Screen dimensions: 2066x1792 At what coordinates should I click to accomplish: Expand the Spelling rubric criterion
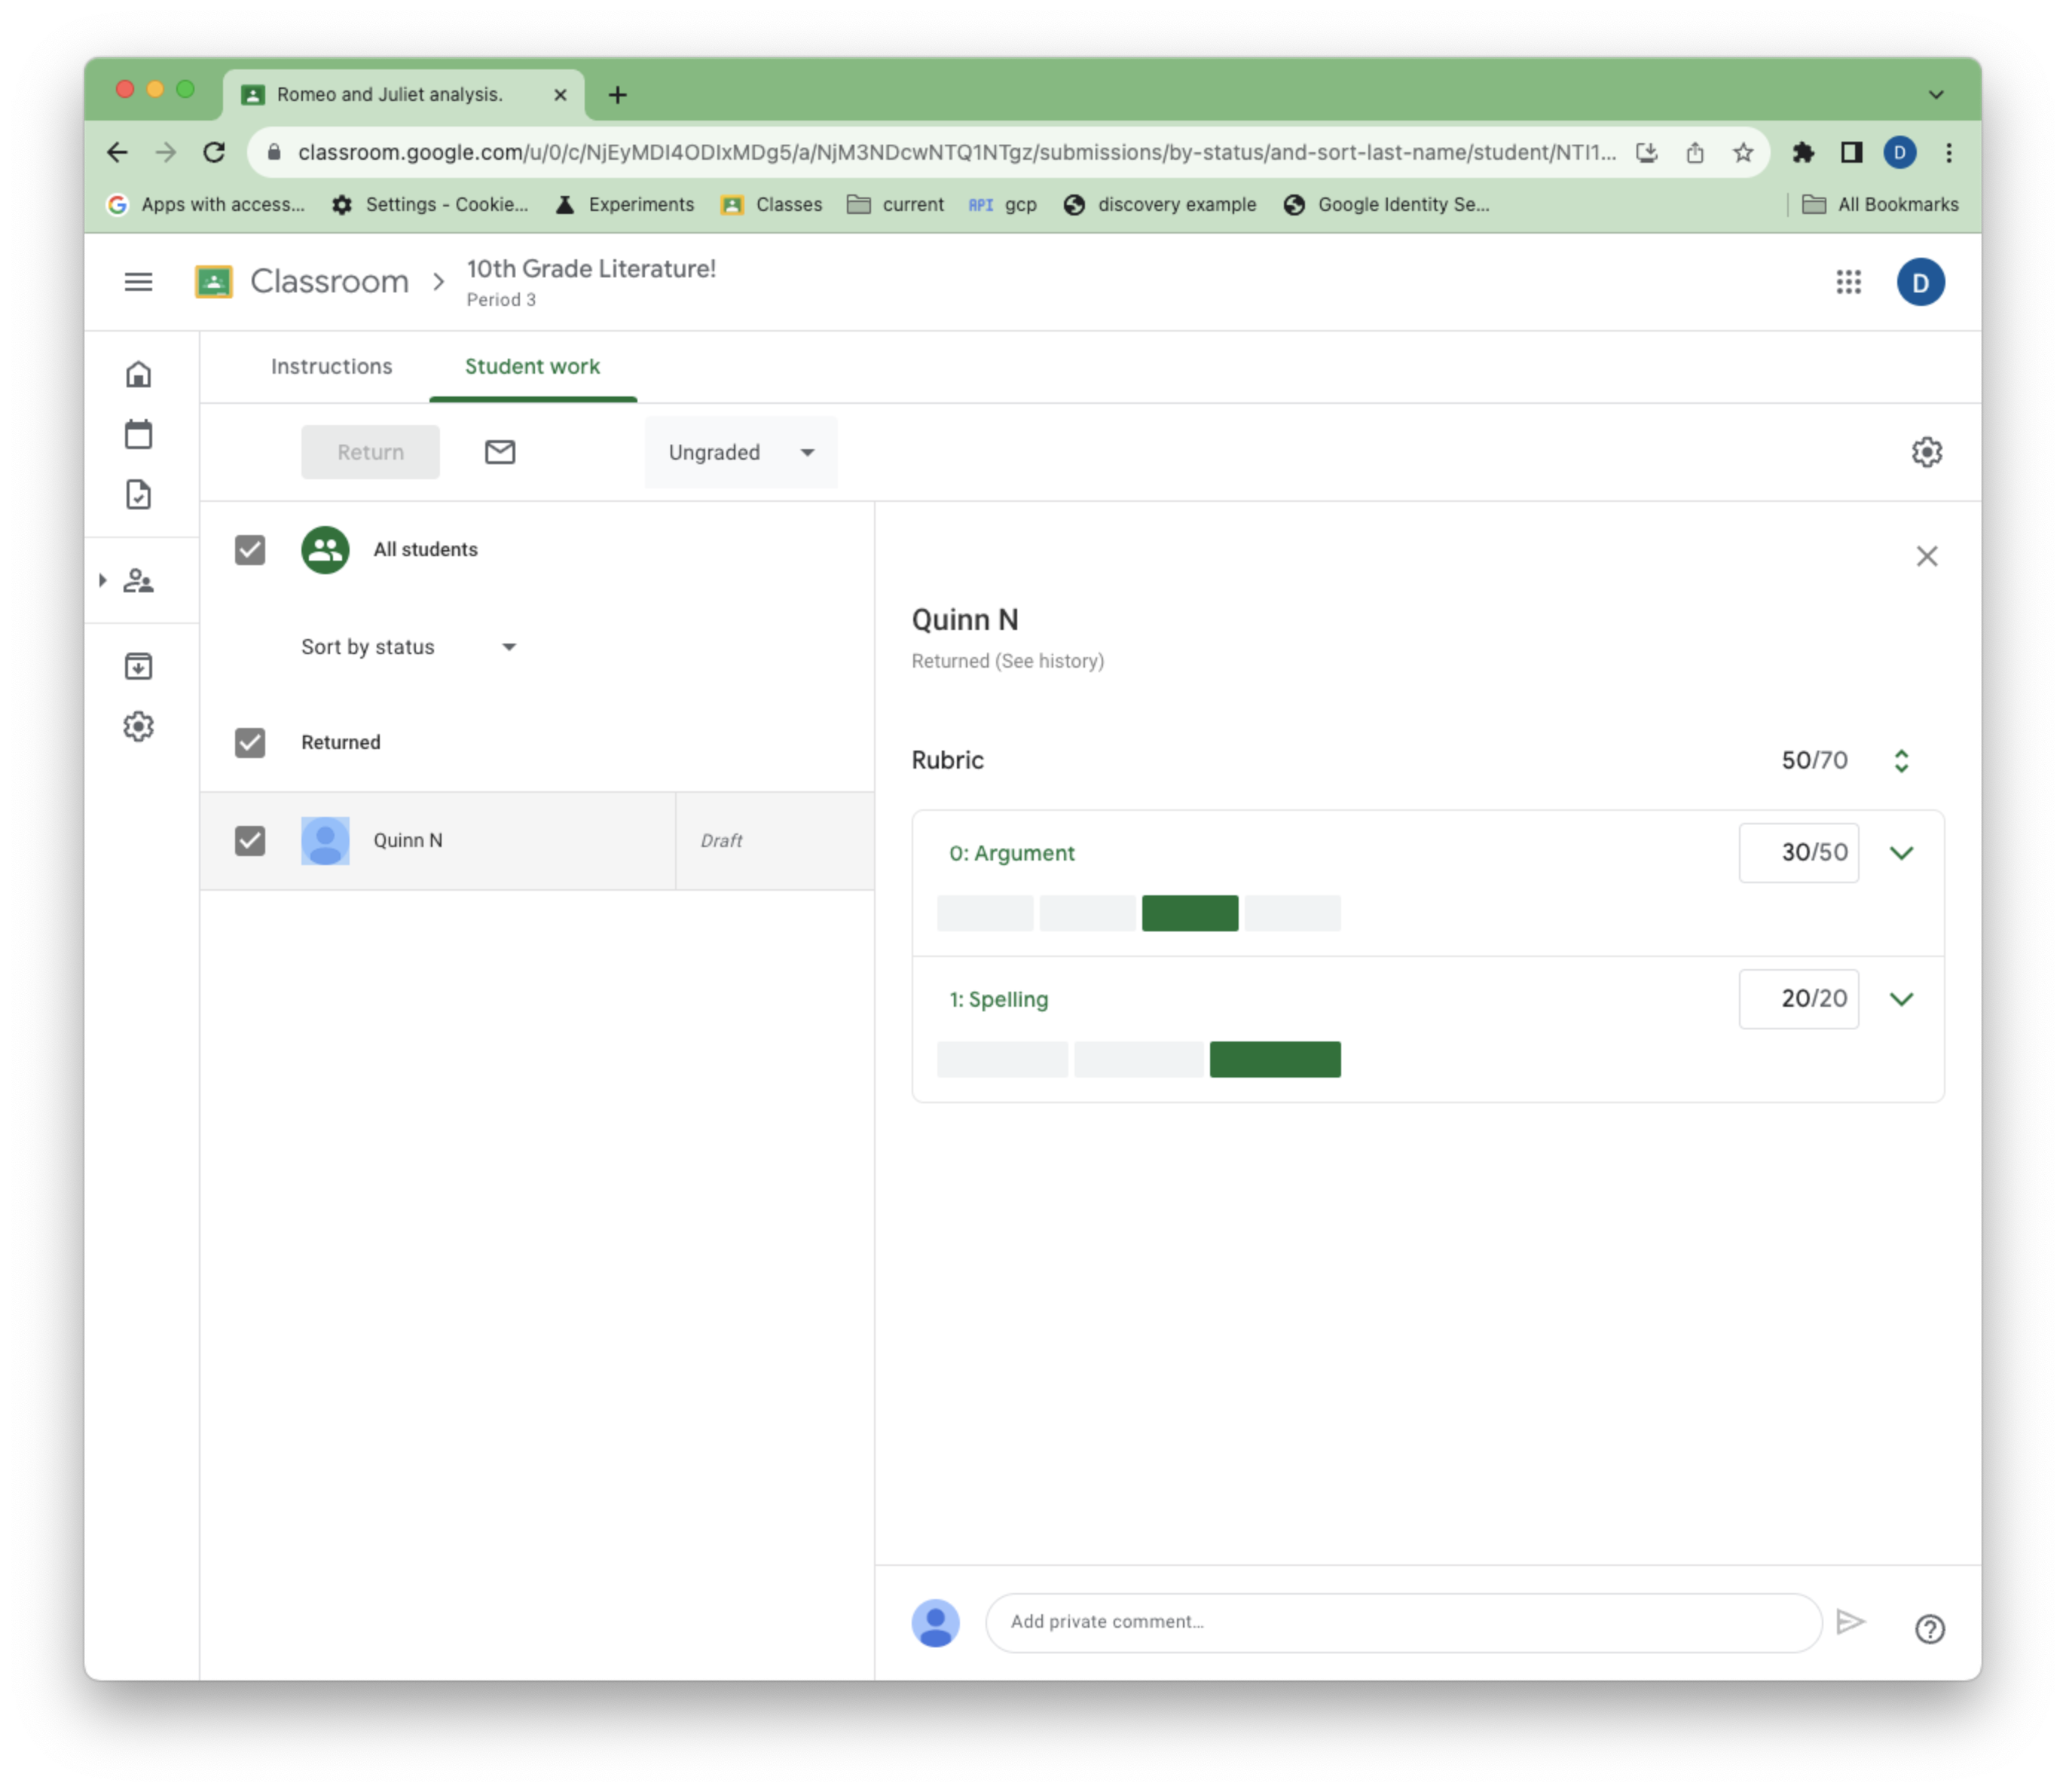click(x=1902, y=998)
